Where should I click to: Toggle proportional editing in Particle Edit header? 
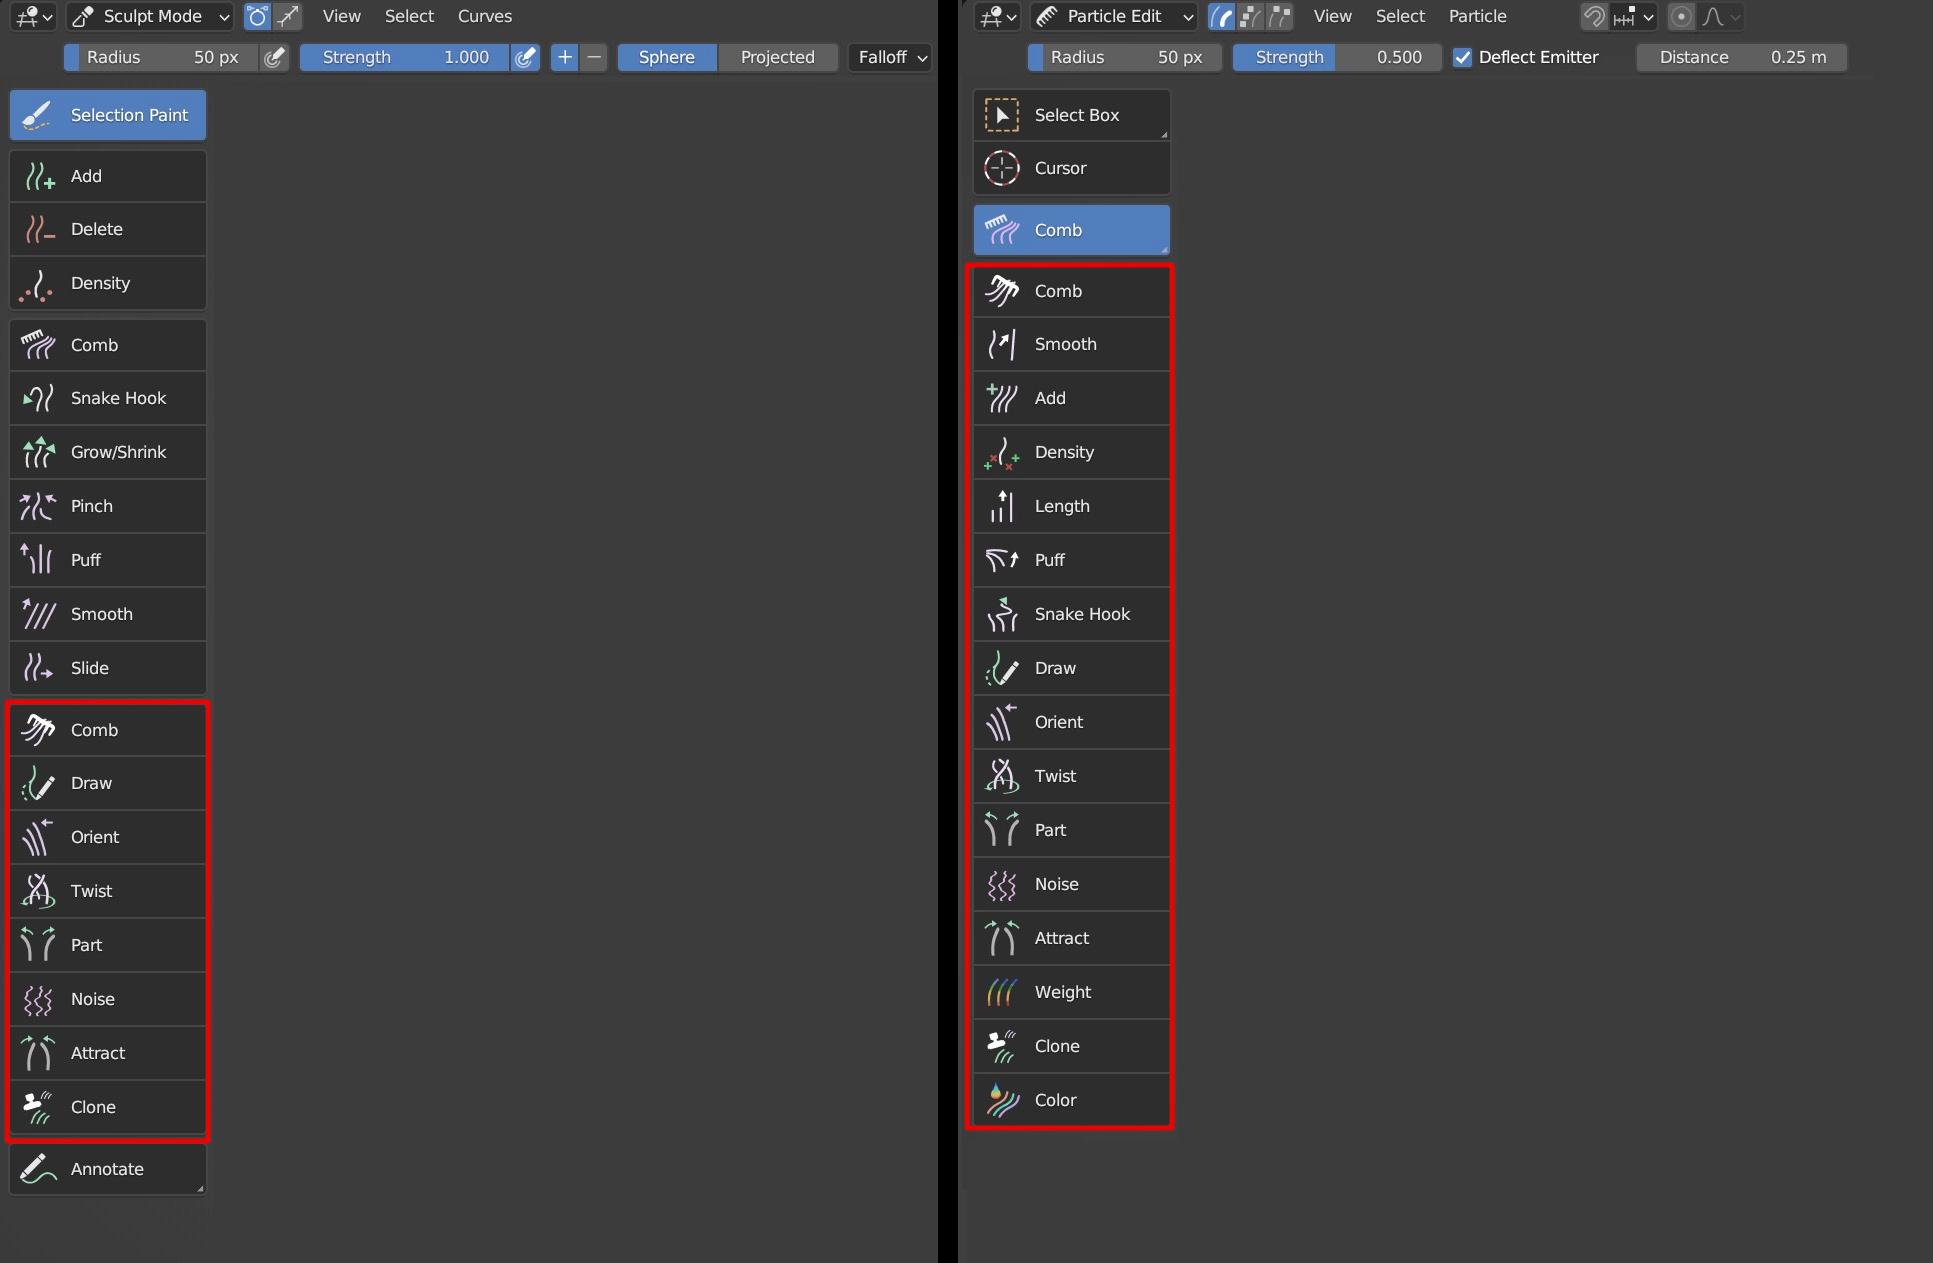pyautogui.click(x=1682, y=16)
